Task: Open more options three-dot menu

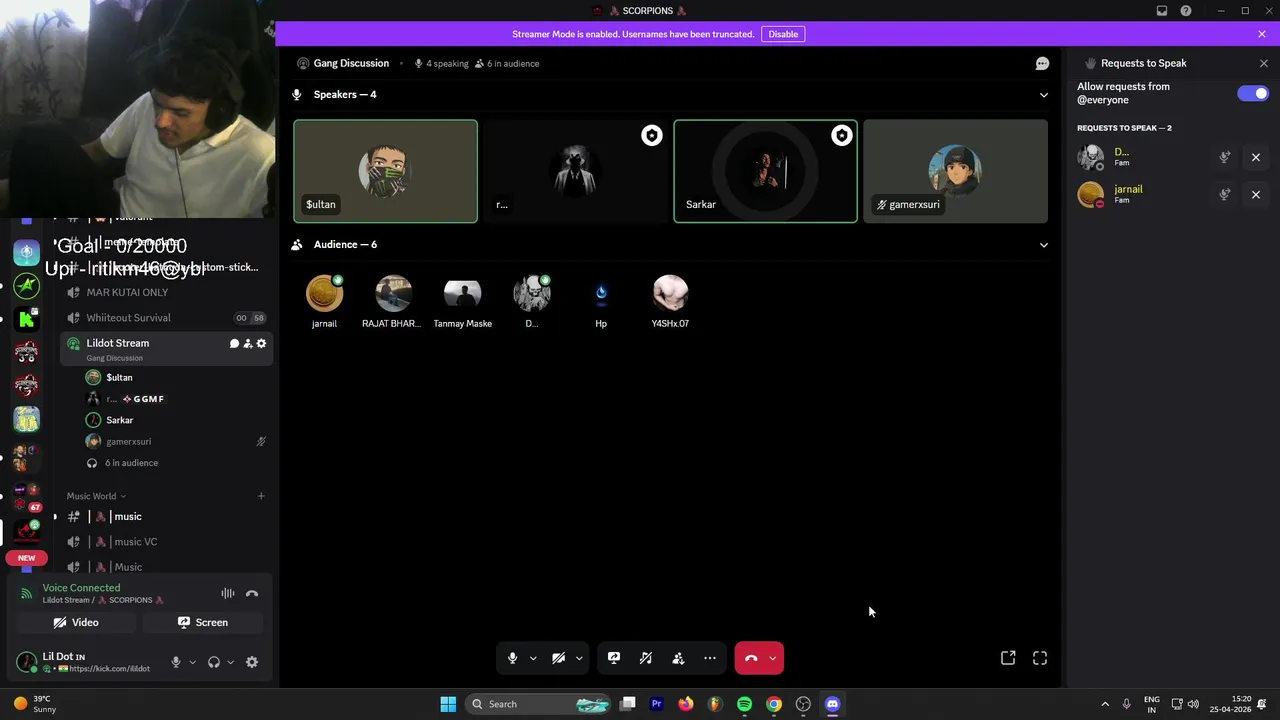Action: click(710, 658)
